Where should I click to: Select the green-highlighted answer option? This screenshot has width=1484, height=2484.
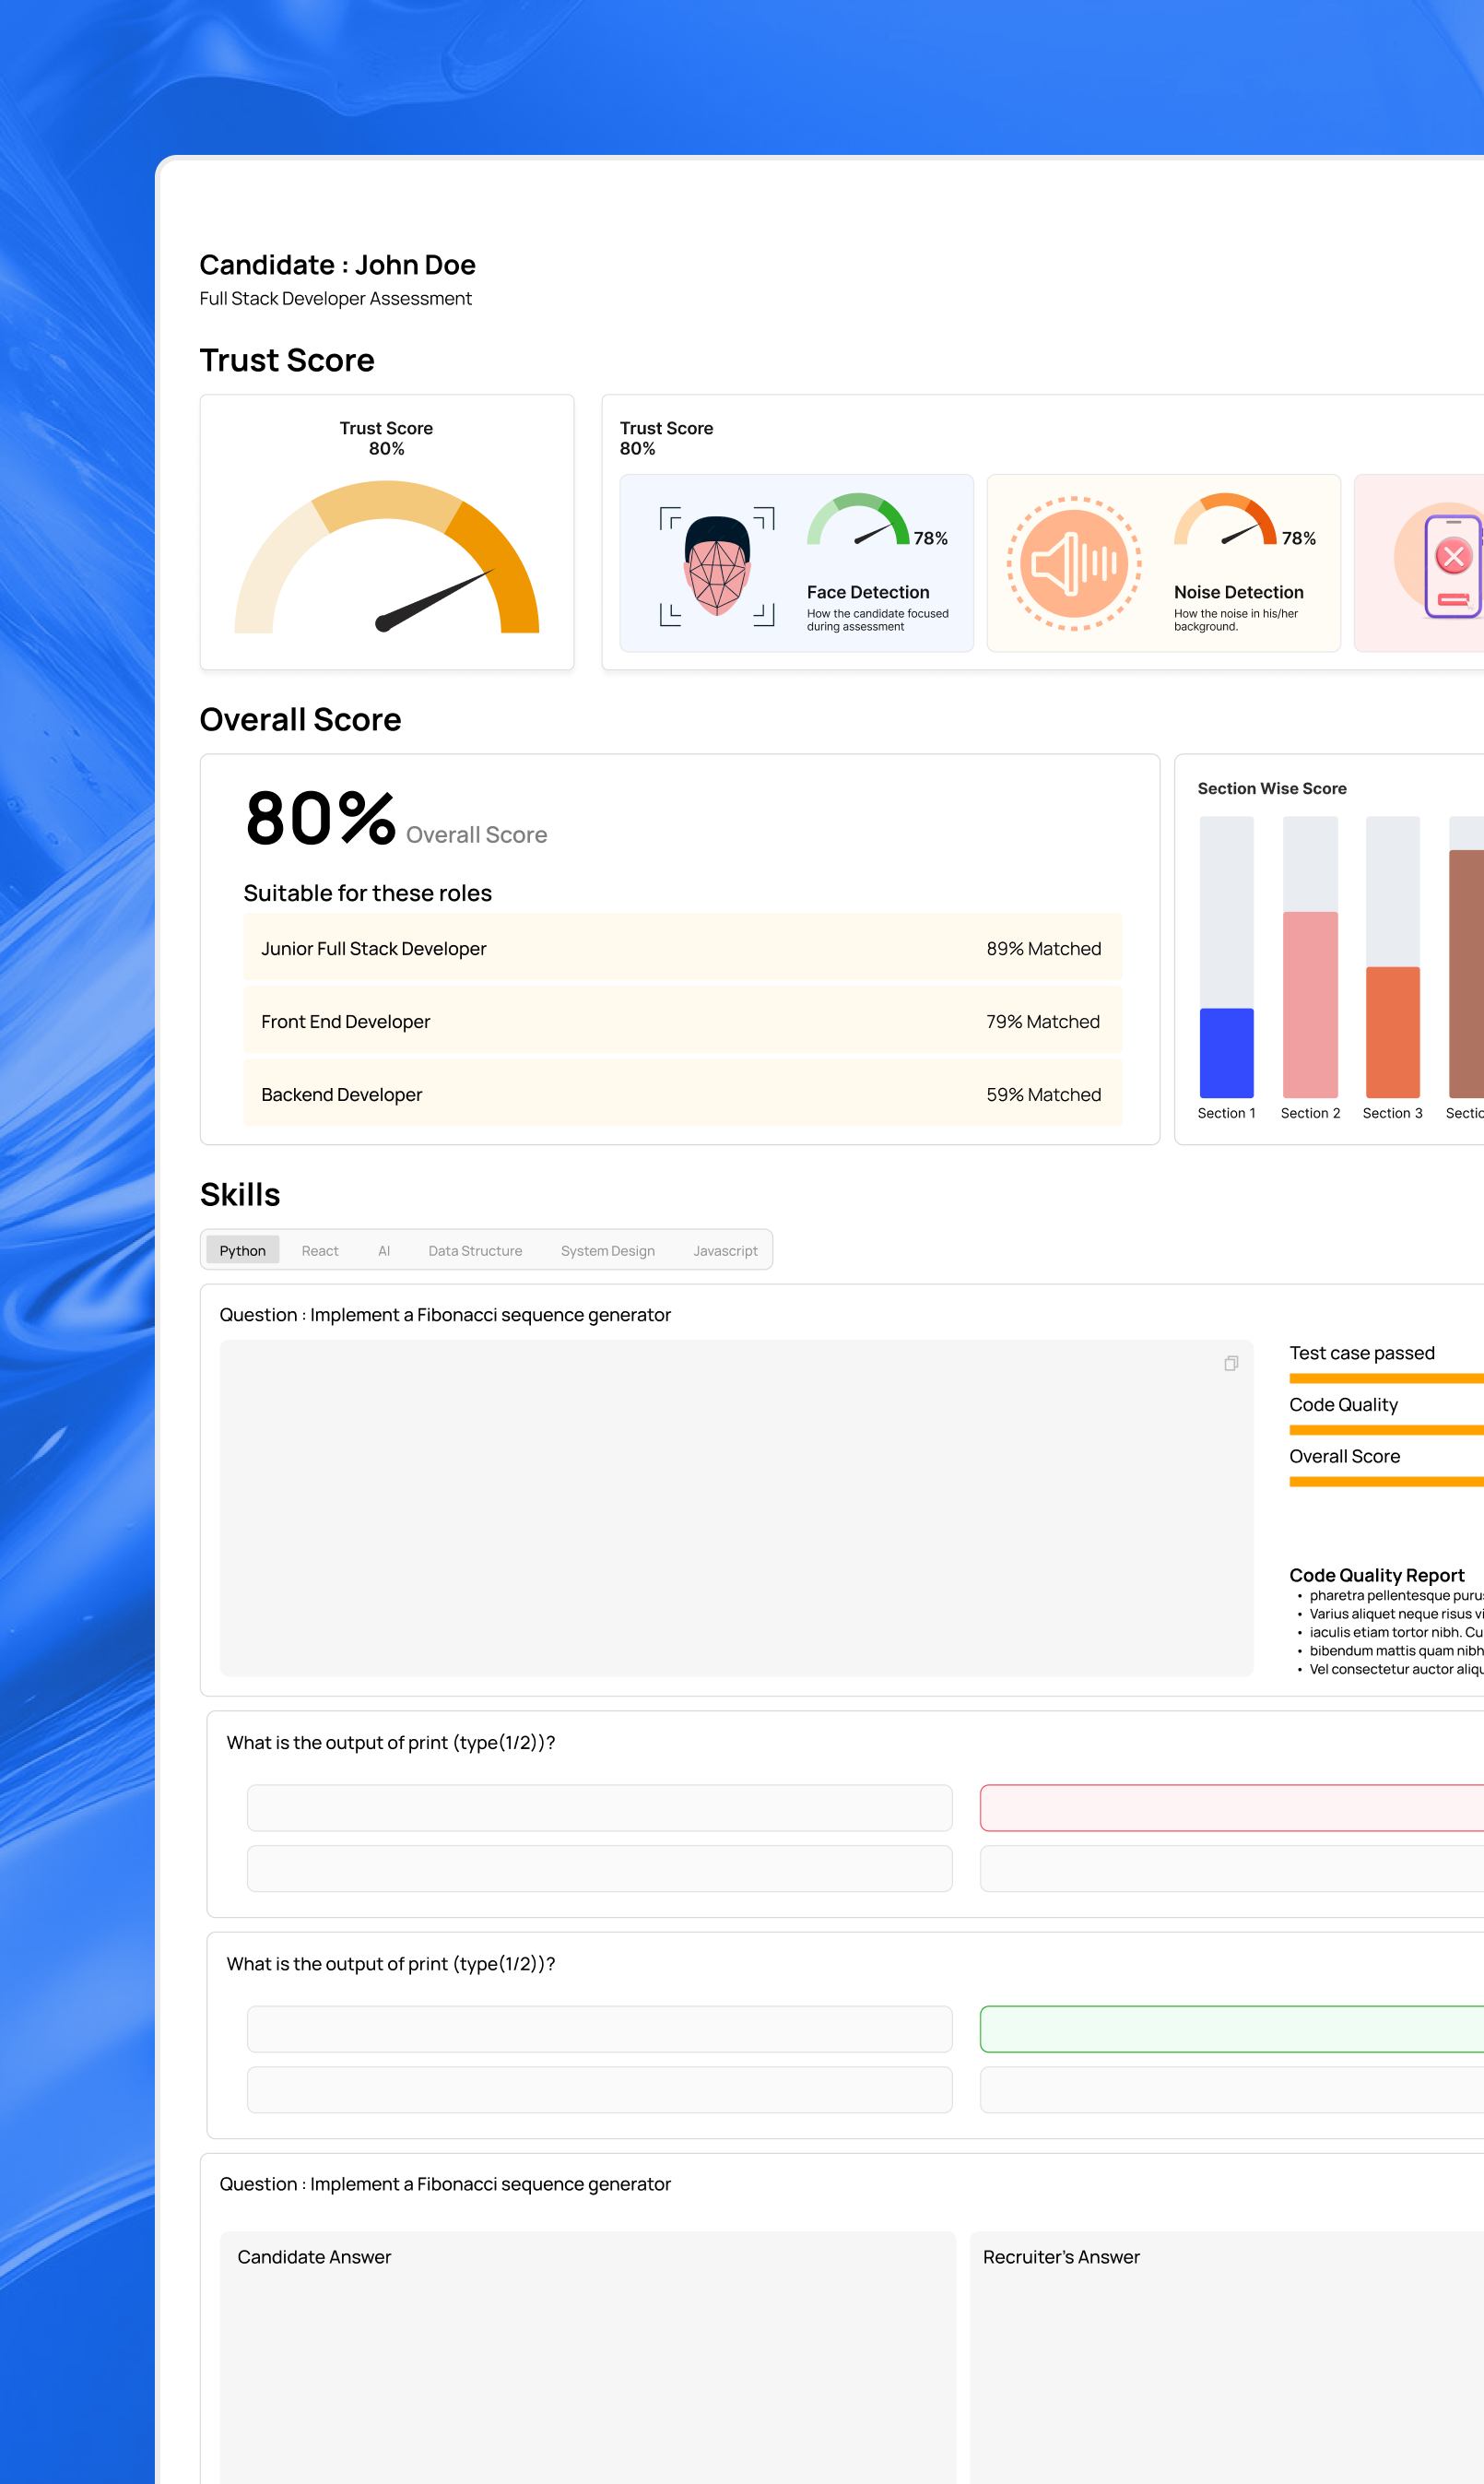tap(1231, 2028)
